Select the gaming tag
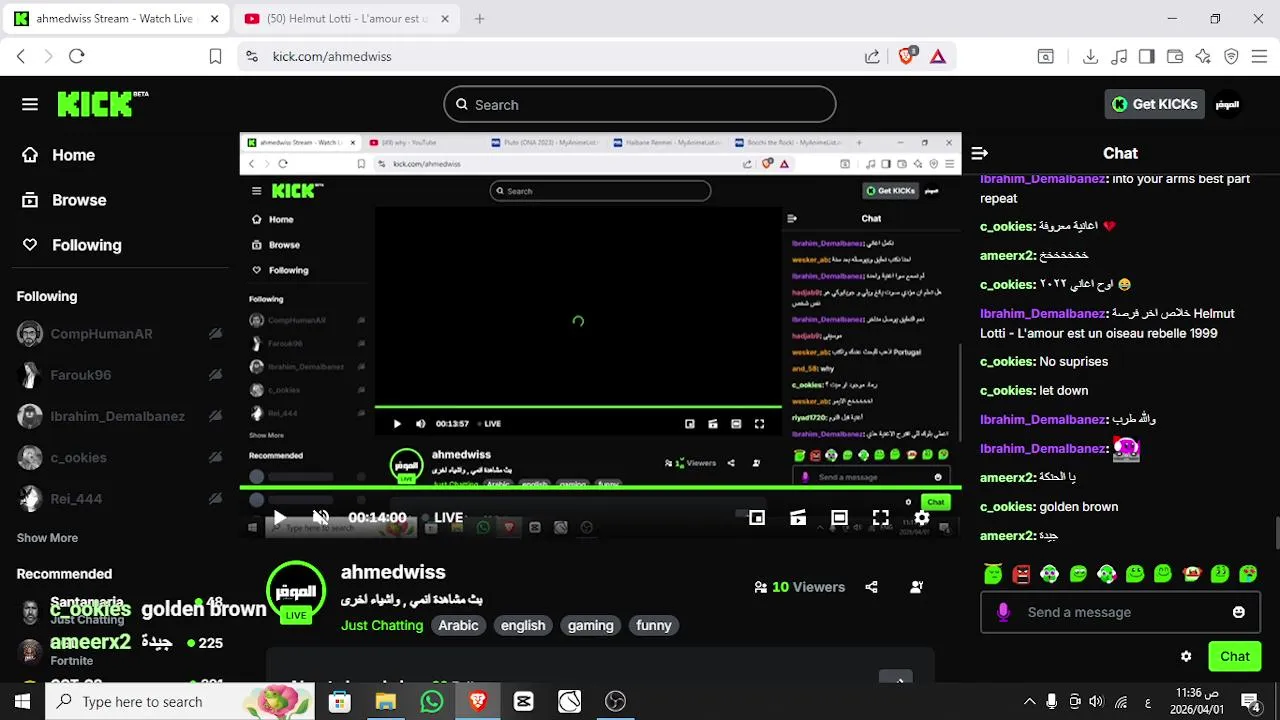Viewport: 1280px width, 720px height. 590,625
